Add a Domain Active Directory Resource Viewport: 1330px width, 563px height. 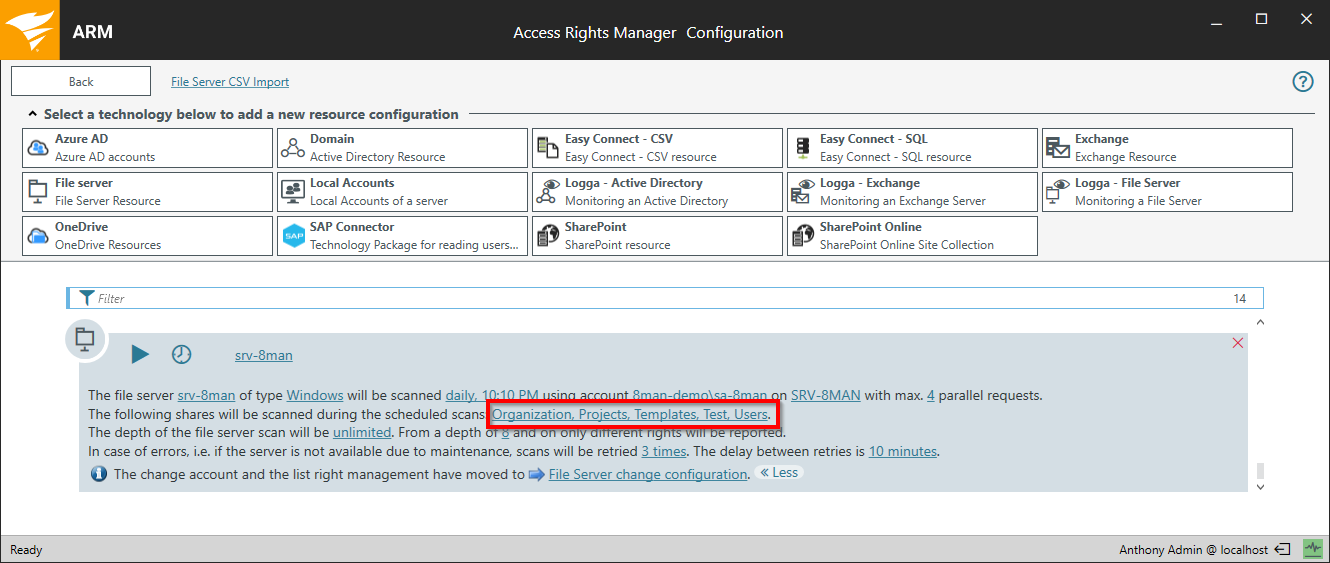point(402,148)
